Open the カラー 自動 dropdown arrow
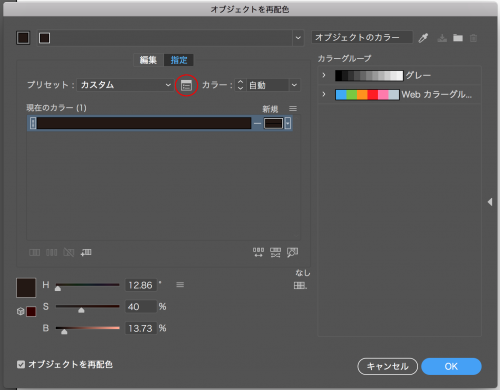 (x=294, y=85)
